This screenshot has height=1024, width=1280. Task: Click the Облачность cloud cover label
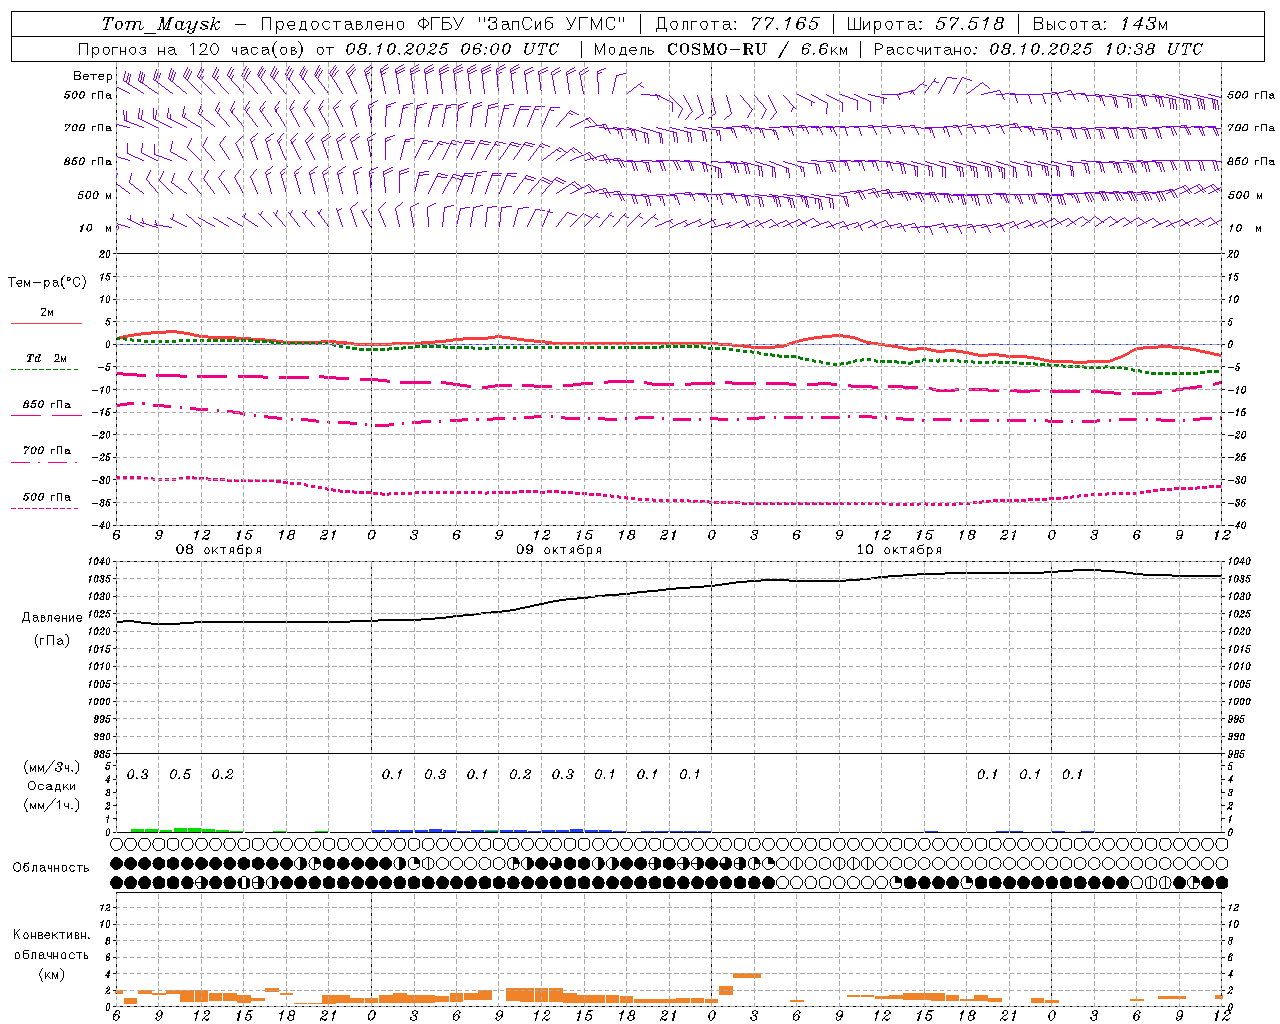coord(51,867)
